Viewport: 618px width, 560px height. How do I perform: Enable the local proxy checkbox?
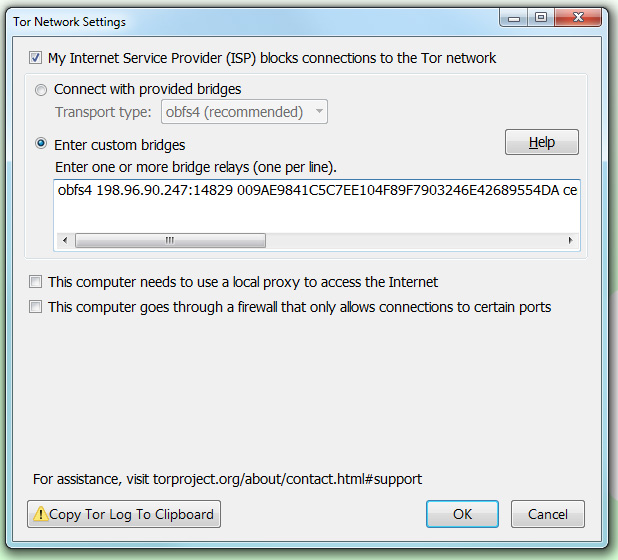coord(35,282)
